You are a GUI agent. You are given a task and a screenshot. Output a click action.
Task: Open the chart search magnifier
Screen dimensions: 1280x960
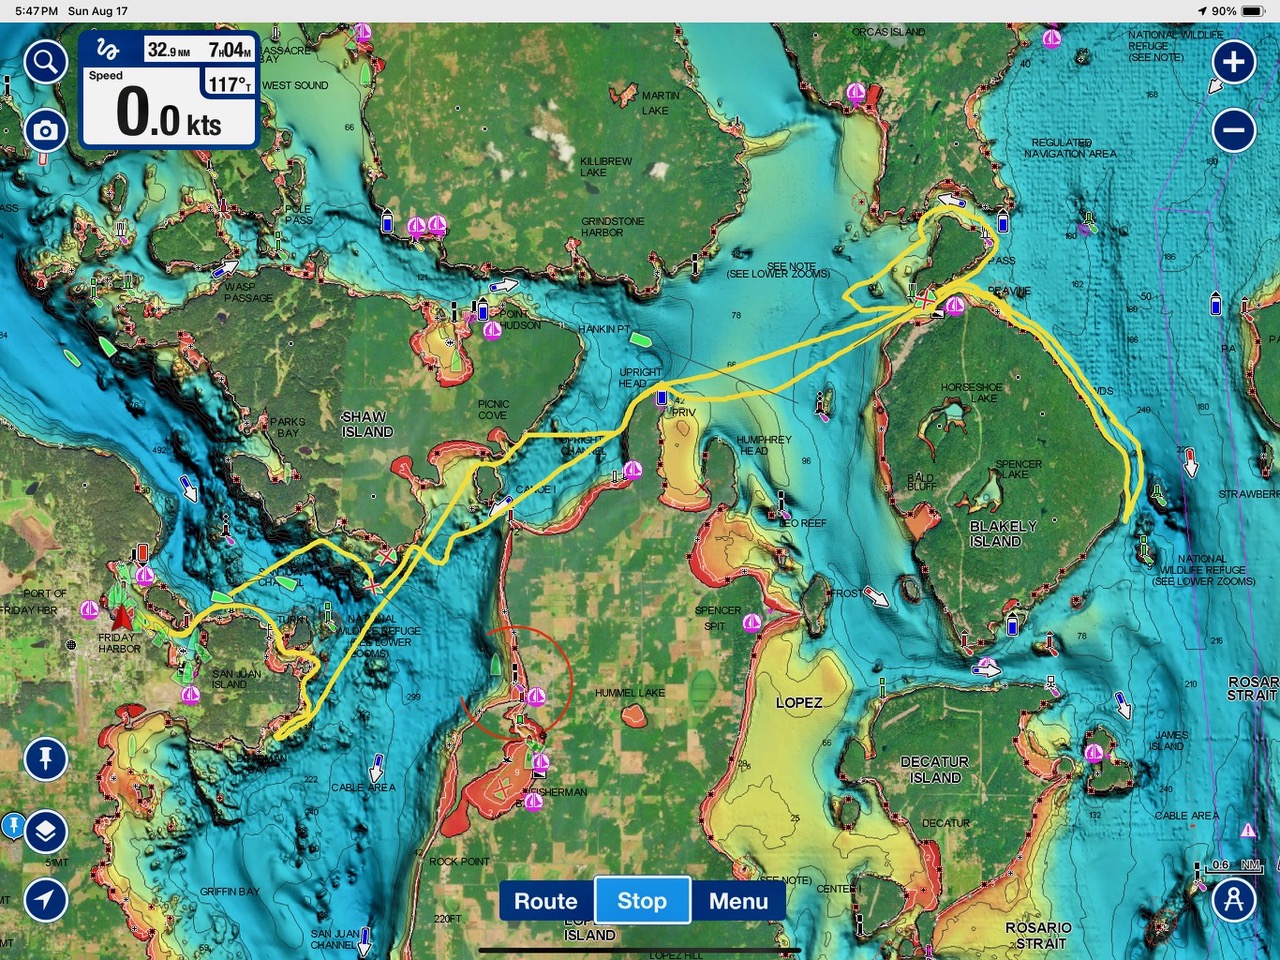pyautogui.click(x=45, y=63)
